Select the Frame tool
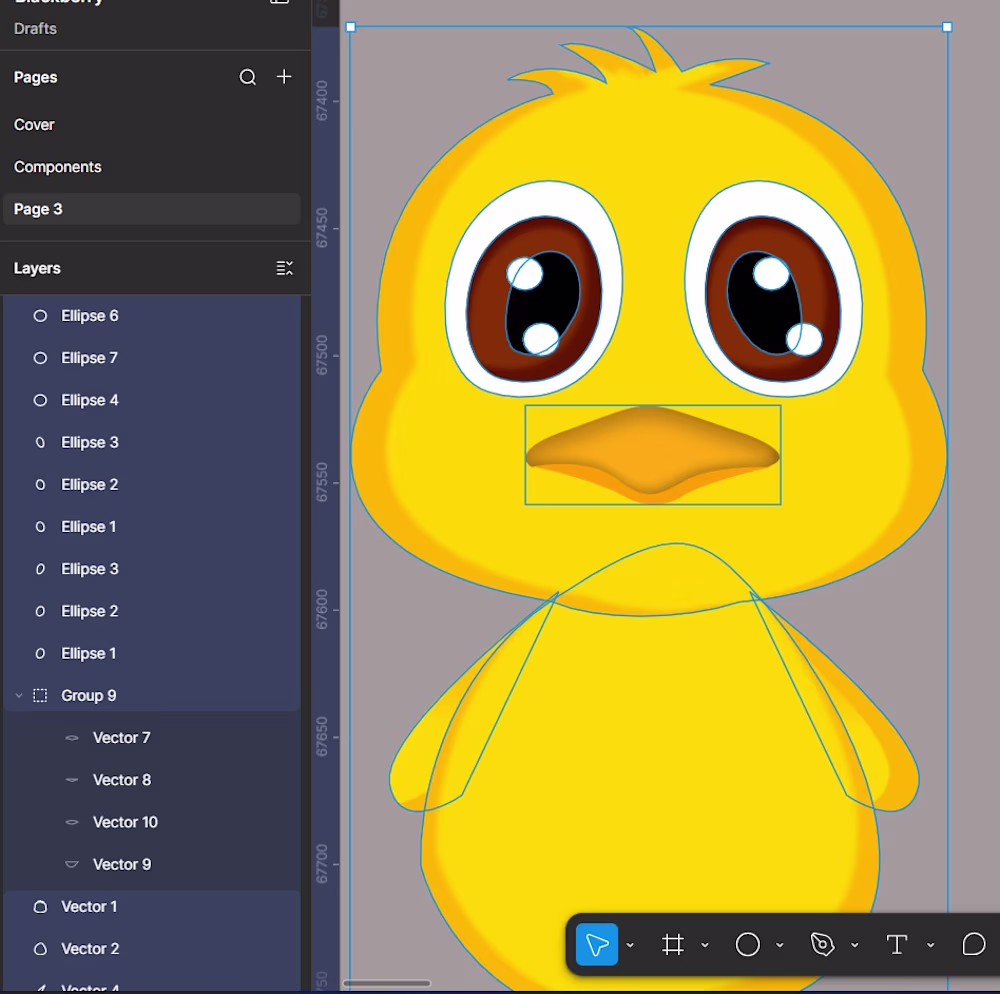Viewport: 1000px width, 994px height. click(x=673, y=944)
